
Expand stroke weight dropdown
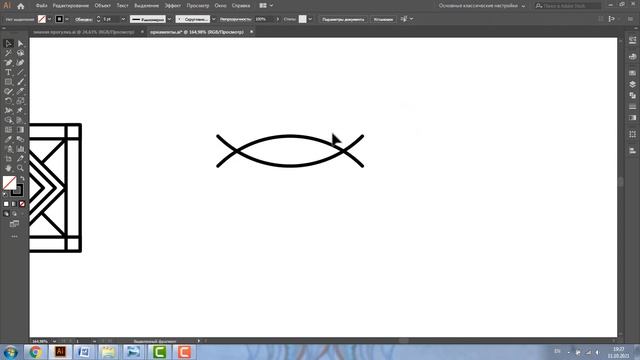(x=123, y=19)
